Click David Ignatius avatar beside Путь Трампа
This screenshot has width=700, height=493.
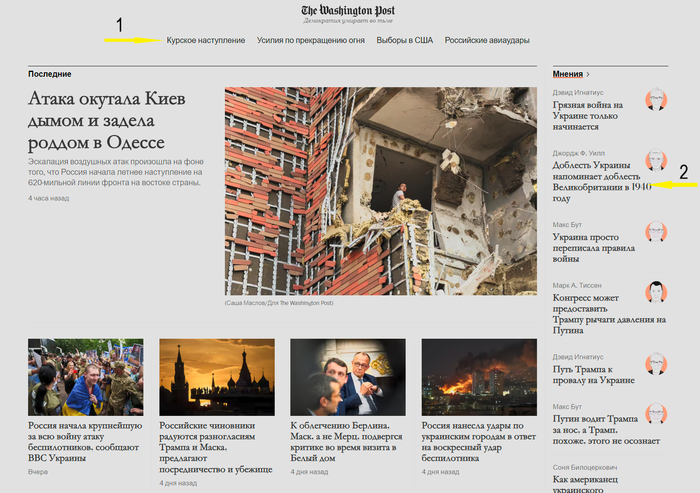click(x=656, y=364)
